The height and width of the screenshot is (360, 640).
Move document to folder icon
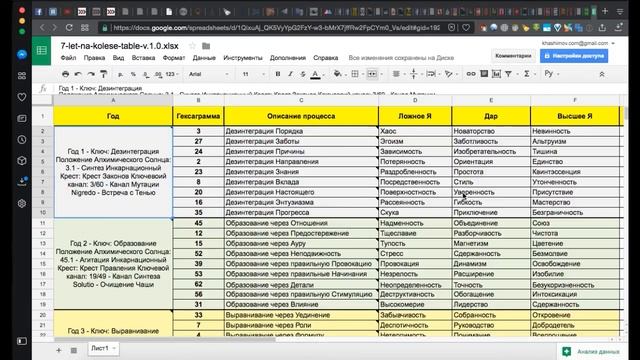pos(206,46)
